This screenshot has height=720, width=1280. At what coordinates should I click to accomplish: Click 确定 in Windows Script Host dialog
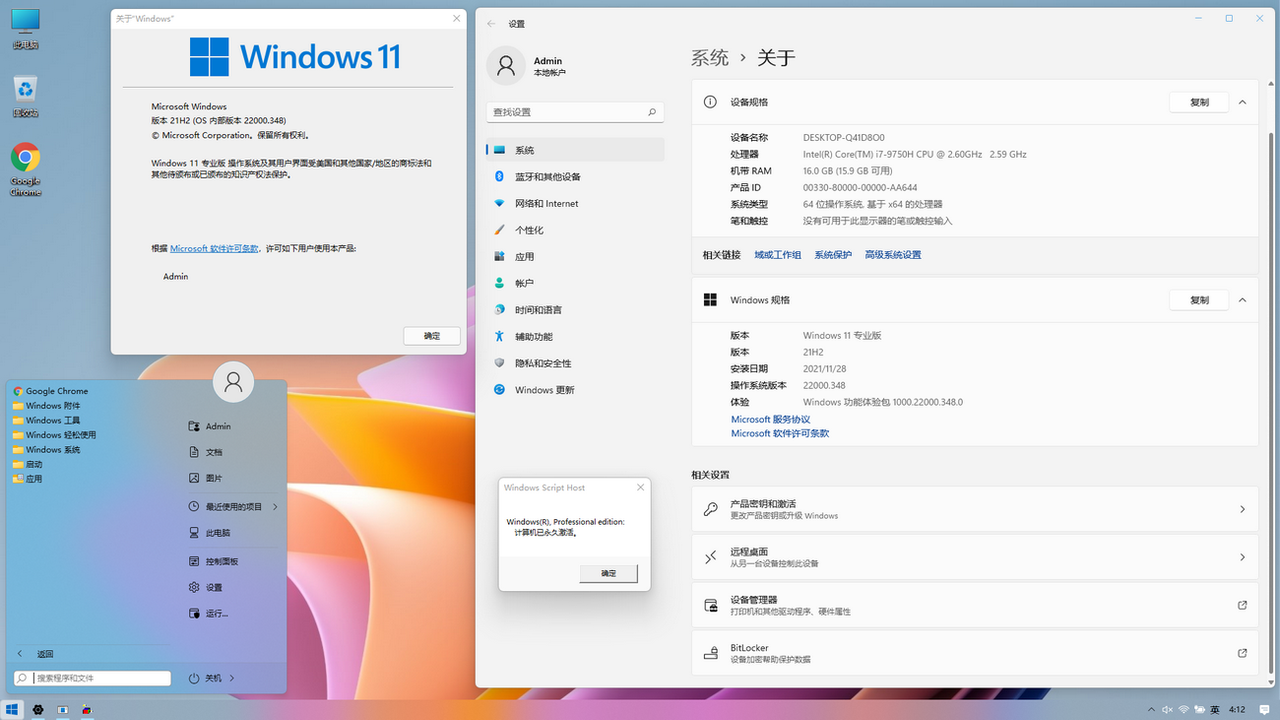608,573
